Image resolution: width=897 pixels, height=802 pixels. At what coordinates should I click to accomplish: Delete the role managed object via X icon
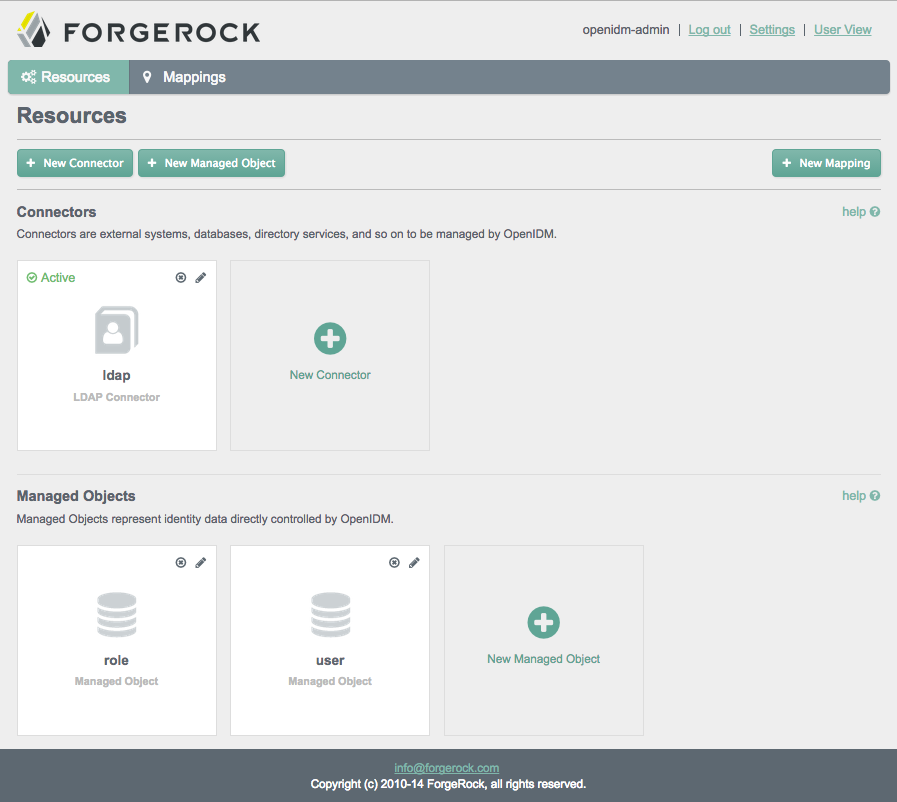pos(181,562)
